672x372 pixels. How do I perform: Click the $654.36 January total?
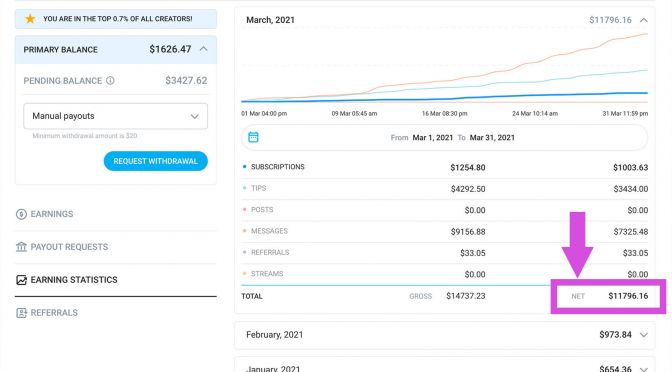615,369
